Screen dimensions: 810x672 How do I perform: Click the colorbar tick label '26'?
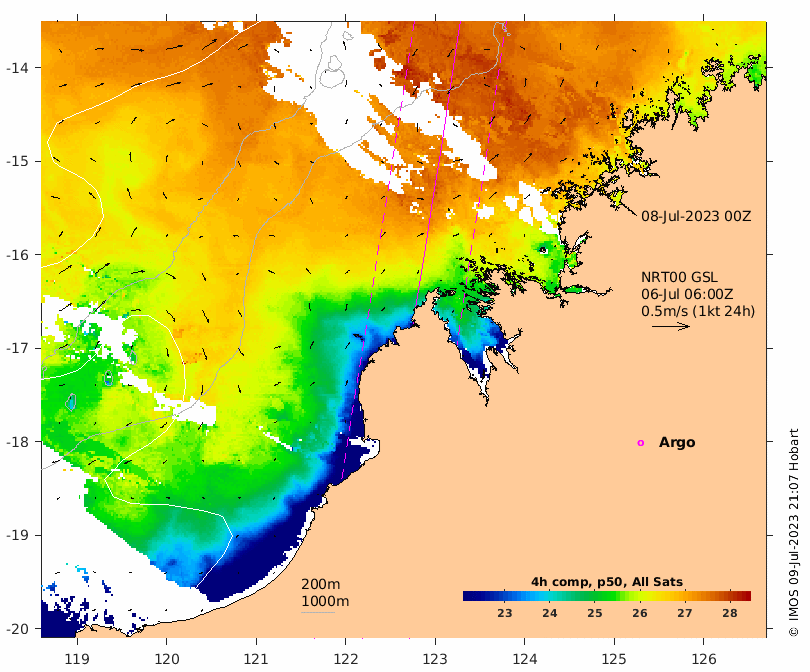coord(640,613)
